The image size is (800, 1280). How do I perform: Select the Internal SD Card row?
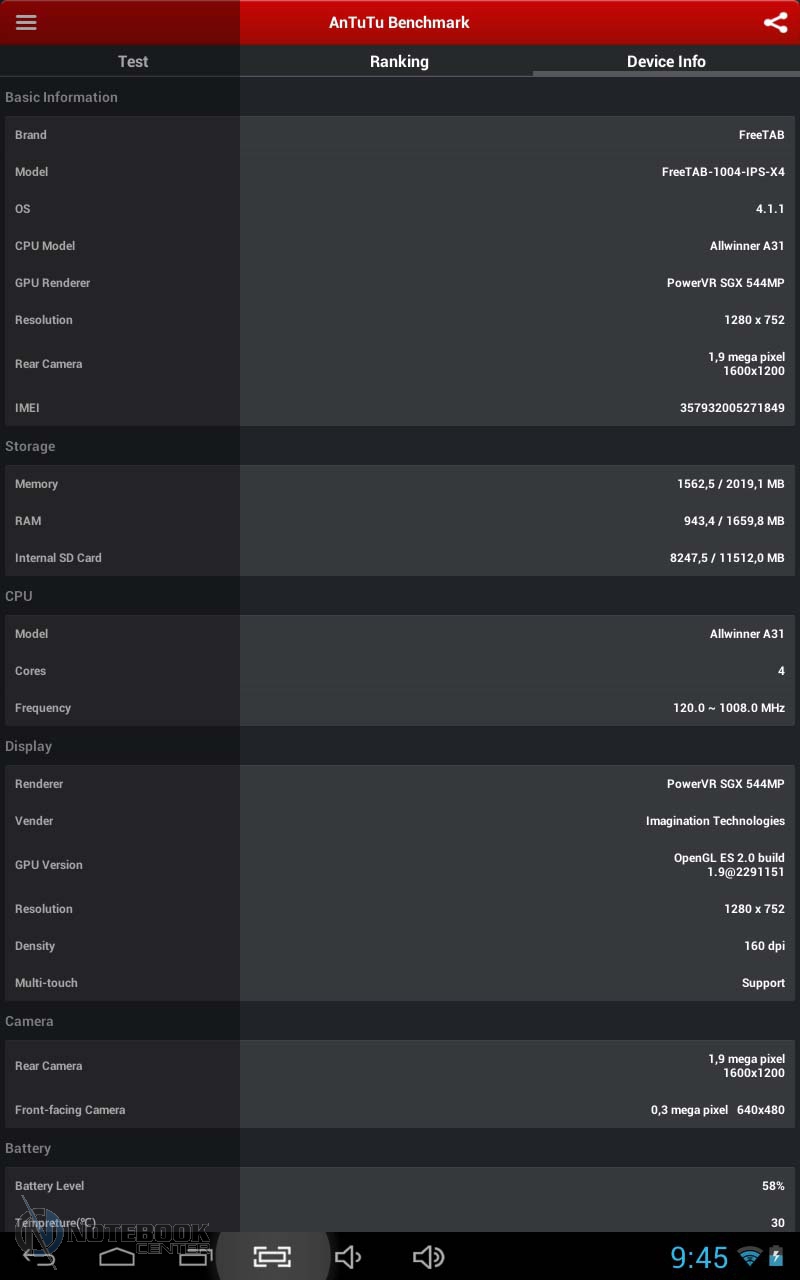[x=400, y=558]
